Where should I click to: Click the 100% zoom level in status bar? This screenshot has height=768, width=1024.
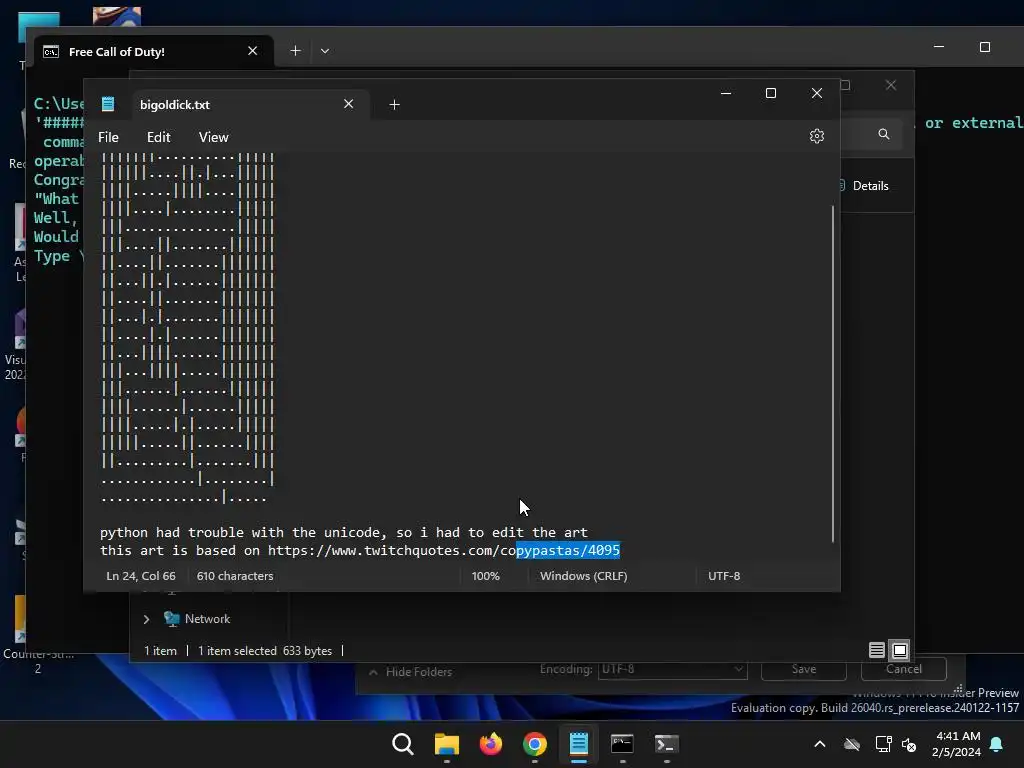[x=486, y=576]
